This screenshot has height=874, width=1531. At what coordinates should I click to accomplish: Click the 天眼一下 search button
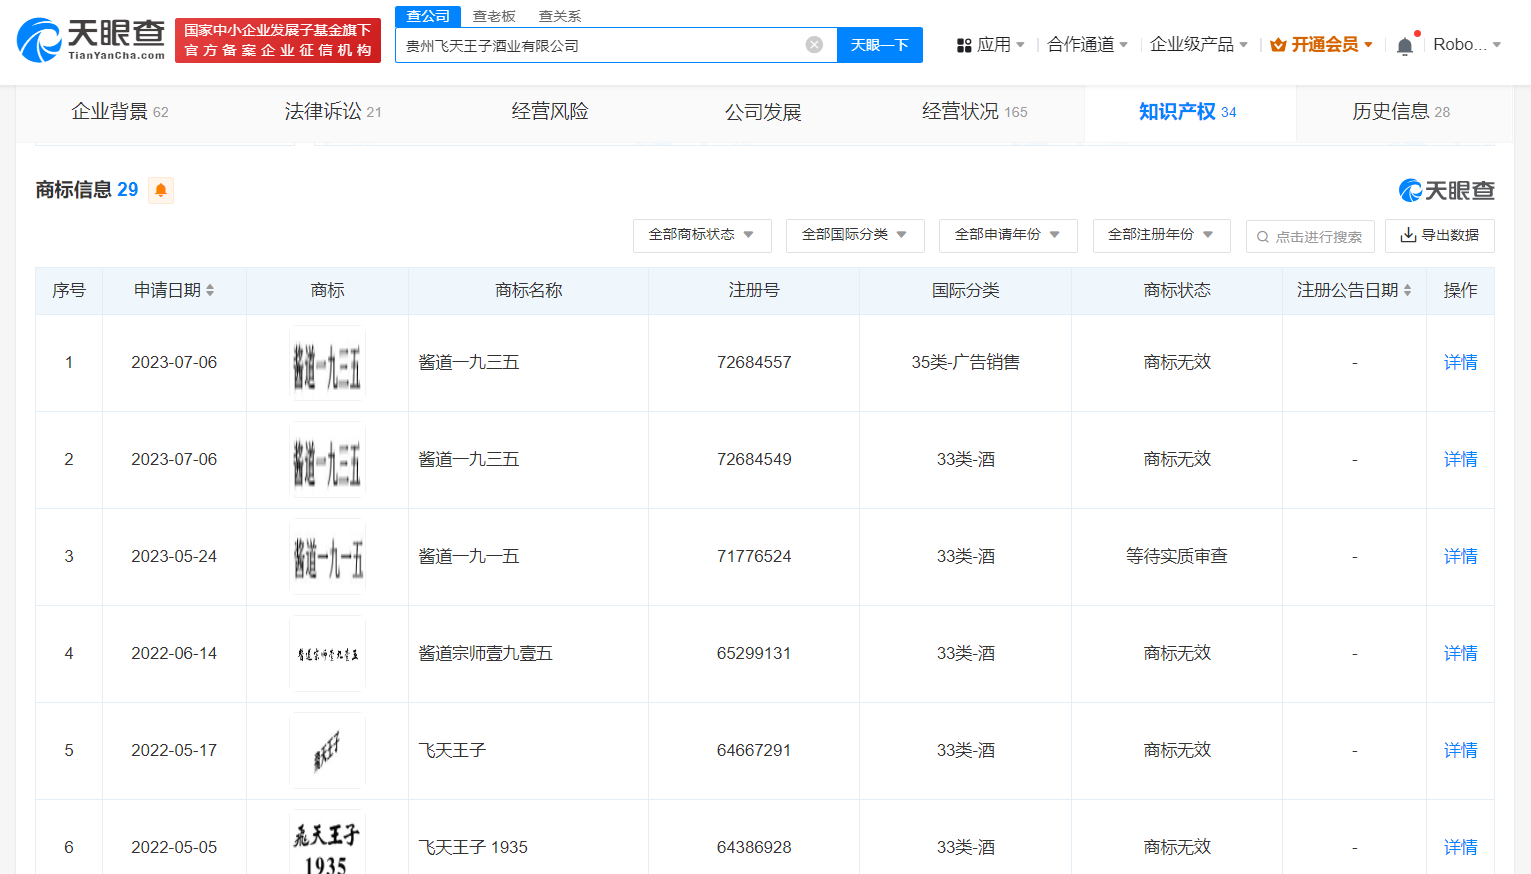[x=879, y=44]
